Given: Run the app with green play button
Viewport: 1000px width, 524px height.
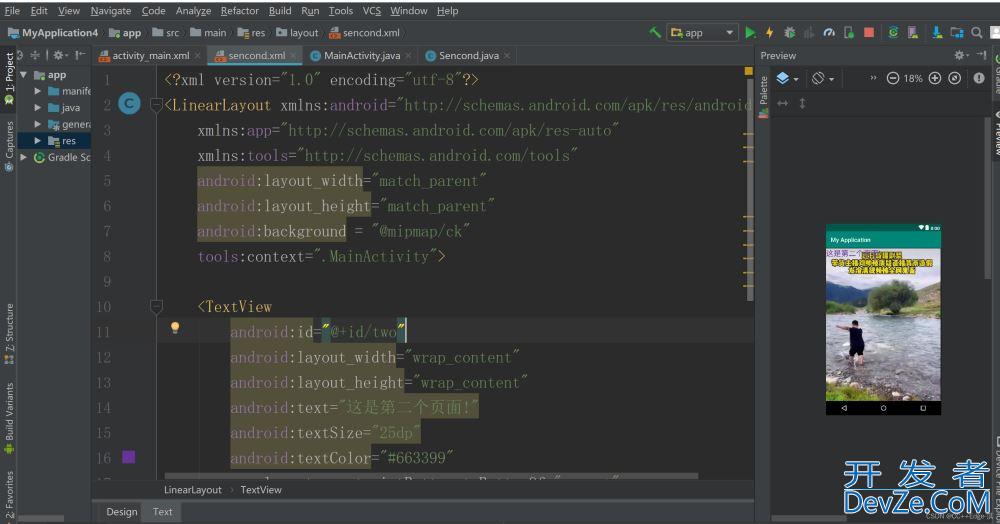Looking at the screenshot, I should (751, 33).
